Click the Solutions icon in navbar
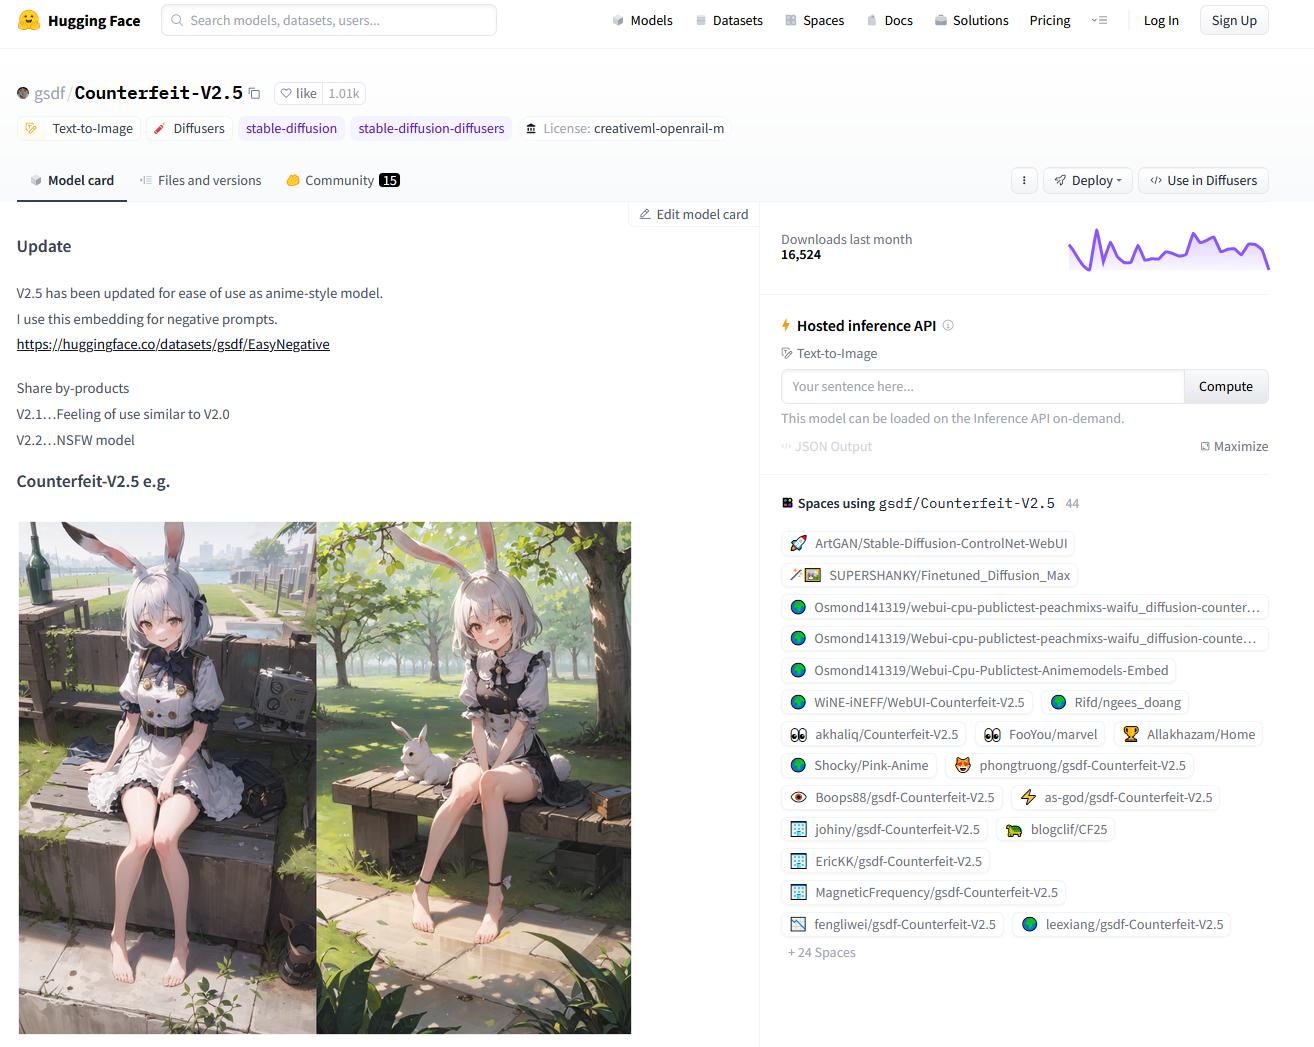This screenshot has width=1314, height=1047. point(941,20)
